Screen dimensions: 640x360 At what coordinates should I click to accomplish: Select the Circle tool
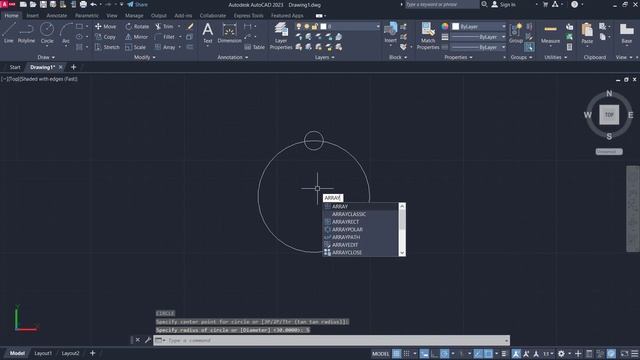click(x=47, y=33)
